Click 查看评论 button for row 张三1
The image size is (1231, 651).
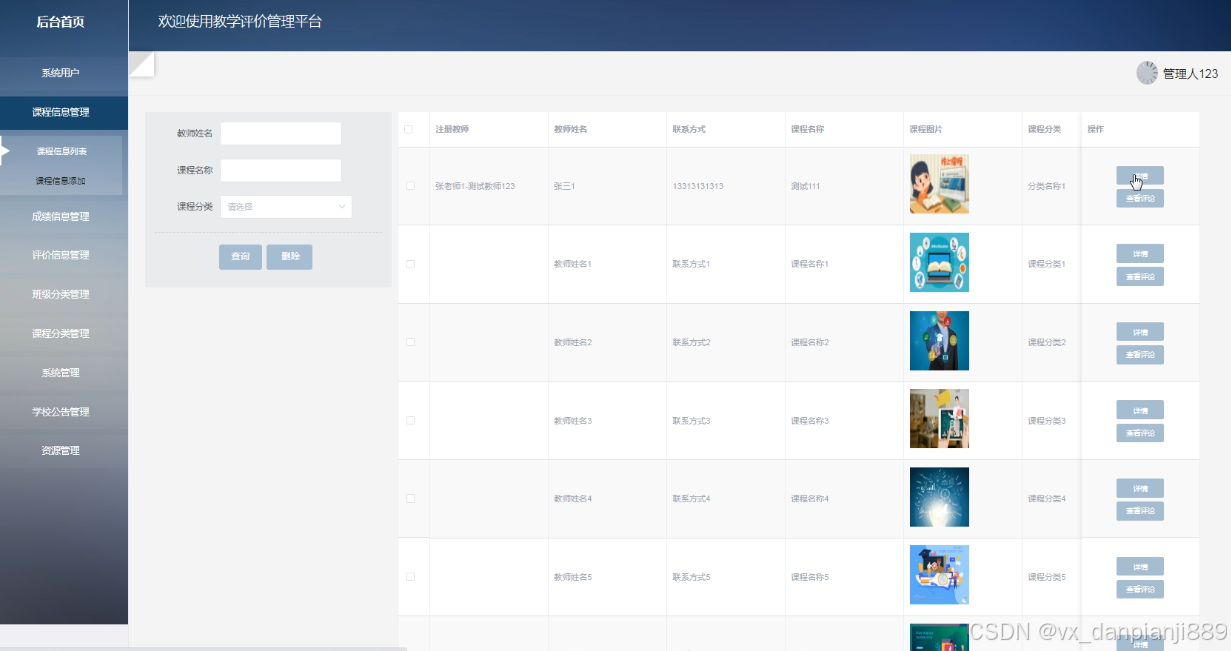coord(1140,198)
